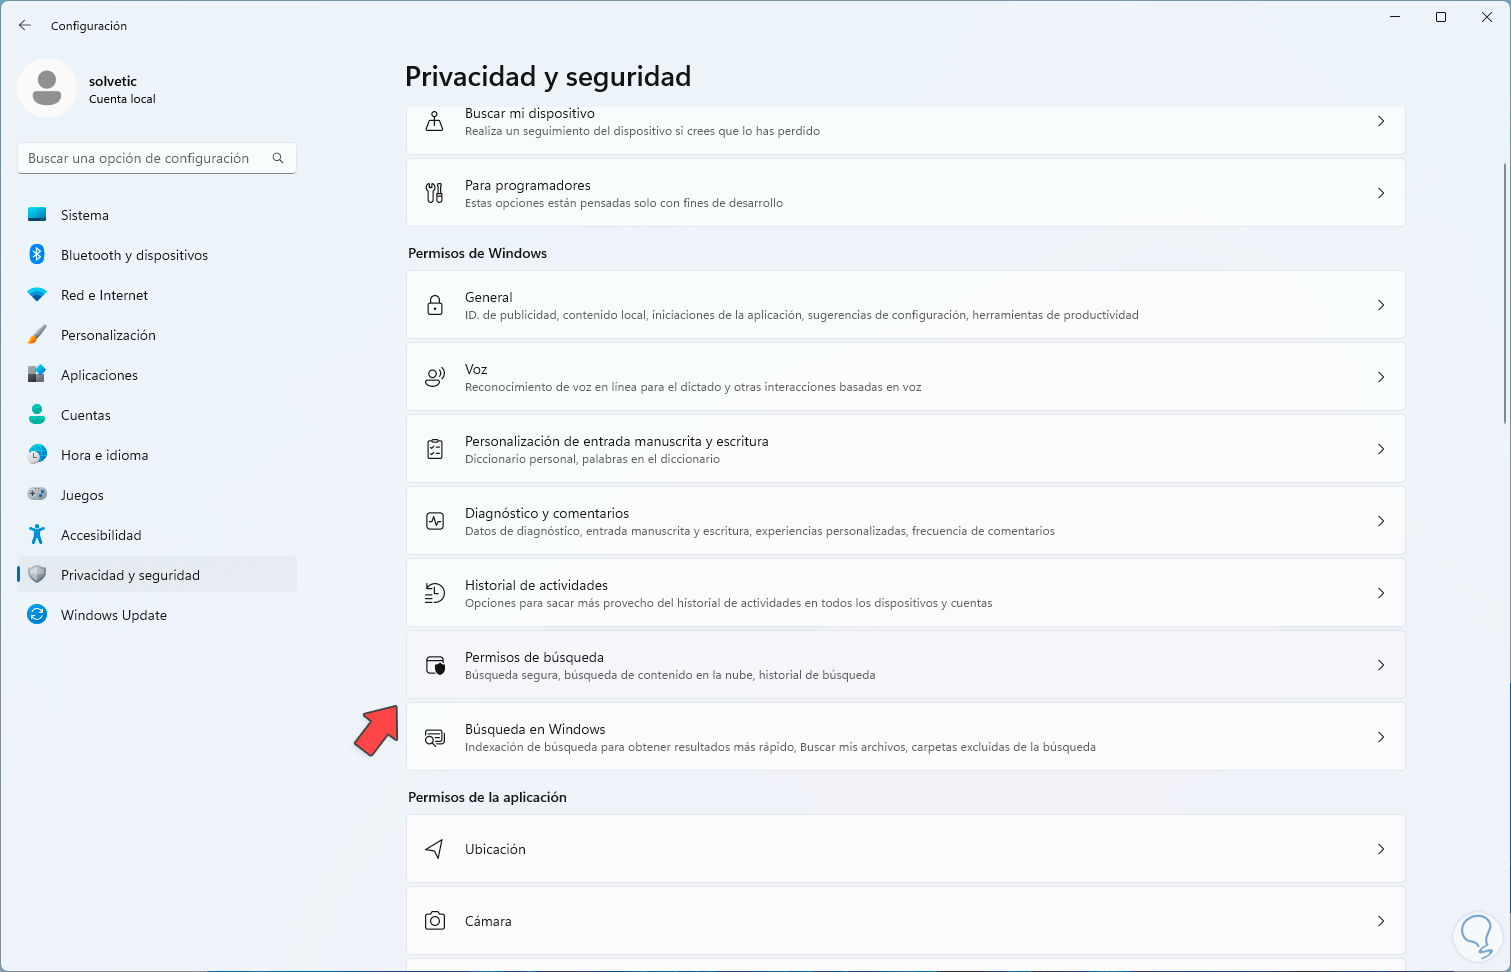This screenshot has width=1511, height=972.
Task: Expand Búsqueda en Windows chevron
Action: (1380, 737)
